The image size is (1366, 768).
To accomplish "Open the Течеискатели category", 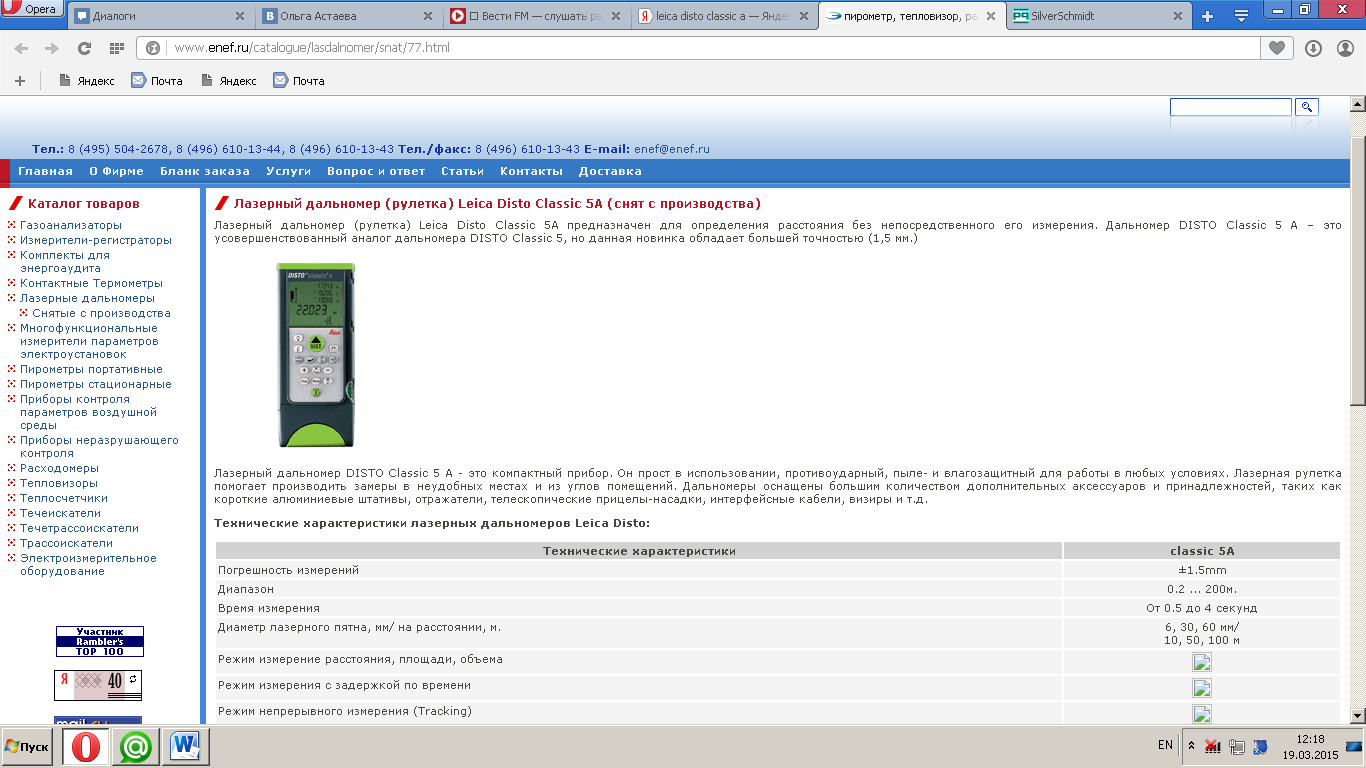I will [x=60, y=513].
